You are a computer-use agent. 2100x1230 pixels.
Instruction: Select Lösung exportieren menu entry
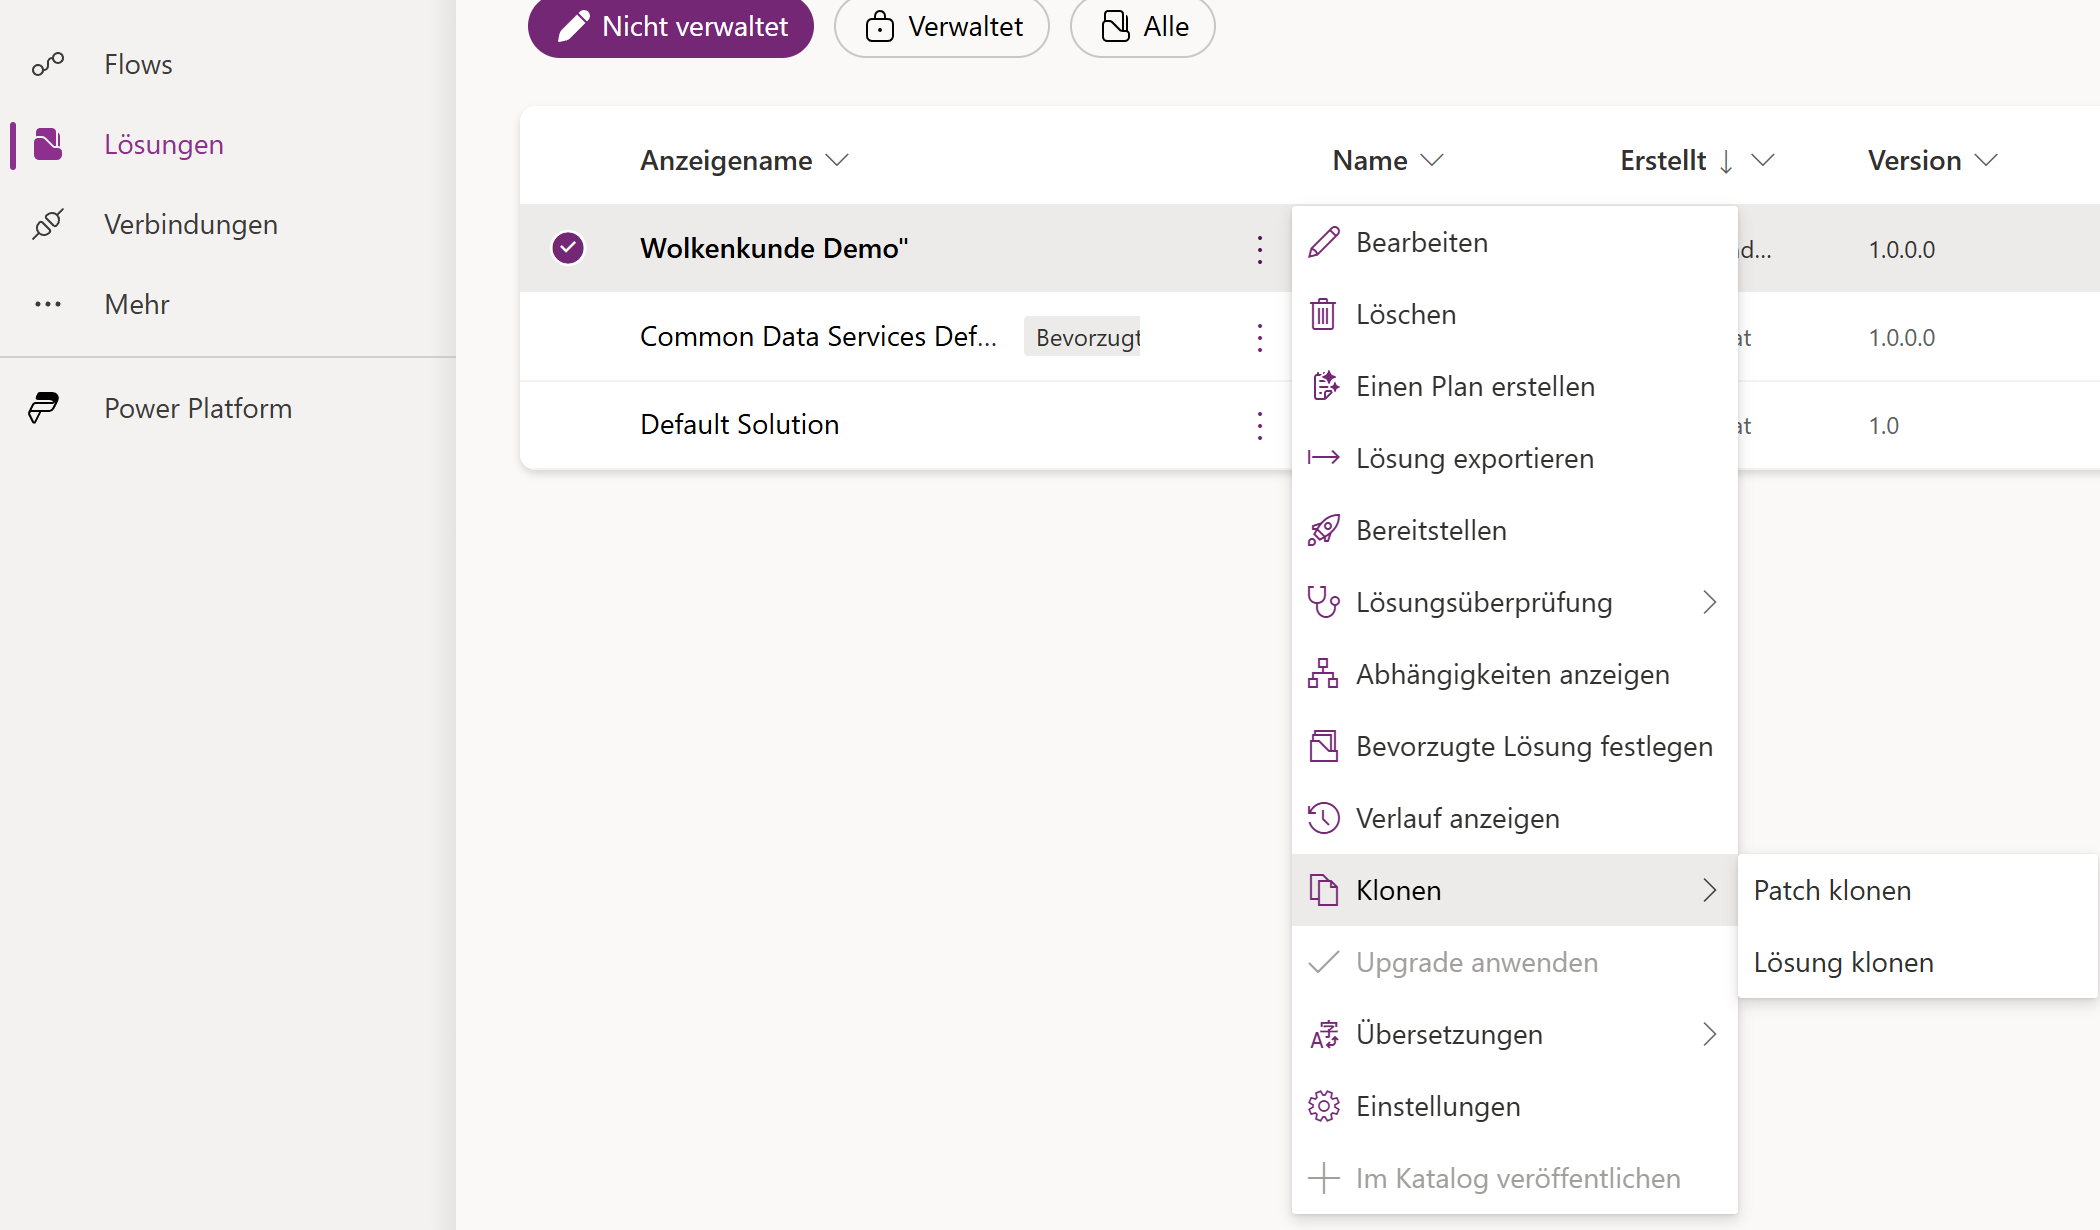(x=1514, y=458)
